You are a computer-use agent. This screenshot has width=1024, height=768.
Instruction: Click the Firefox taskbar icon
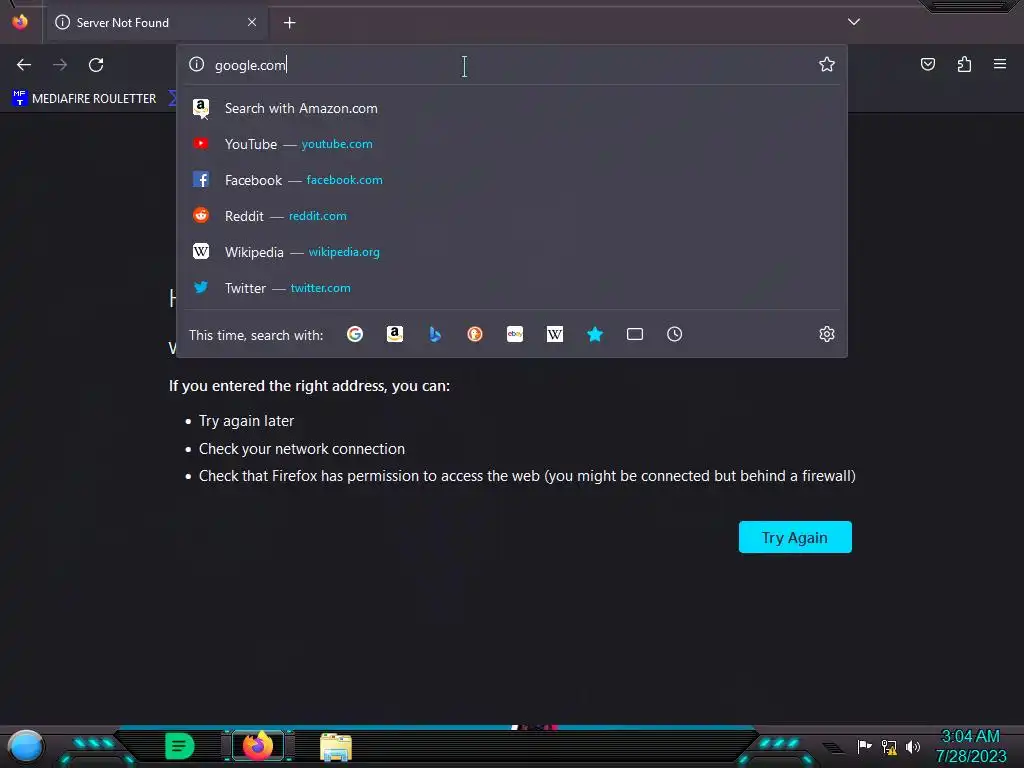coord(257,746)
